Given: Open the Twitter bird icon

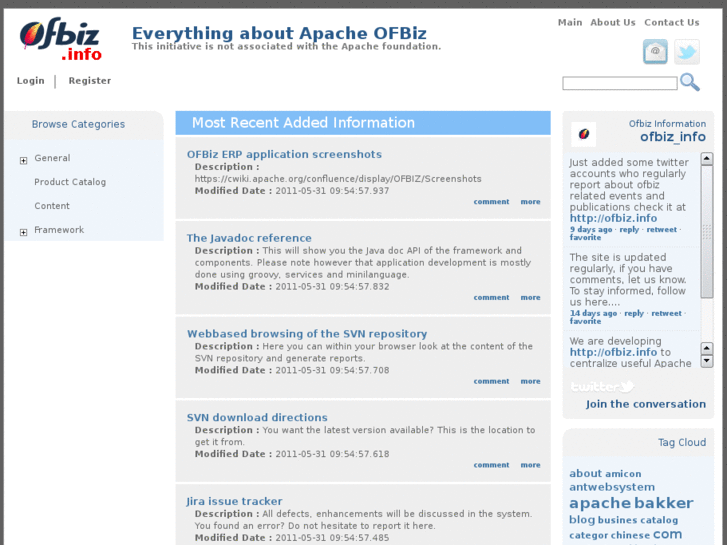Looking at the screenshot, I should tap(687, 51).
